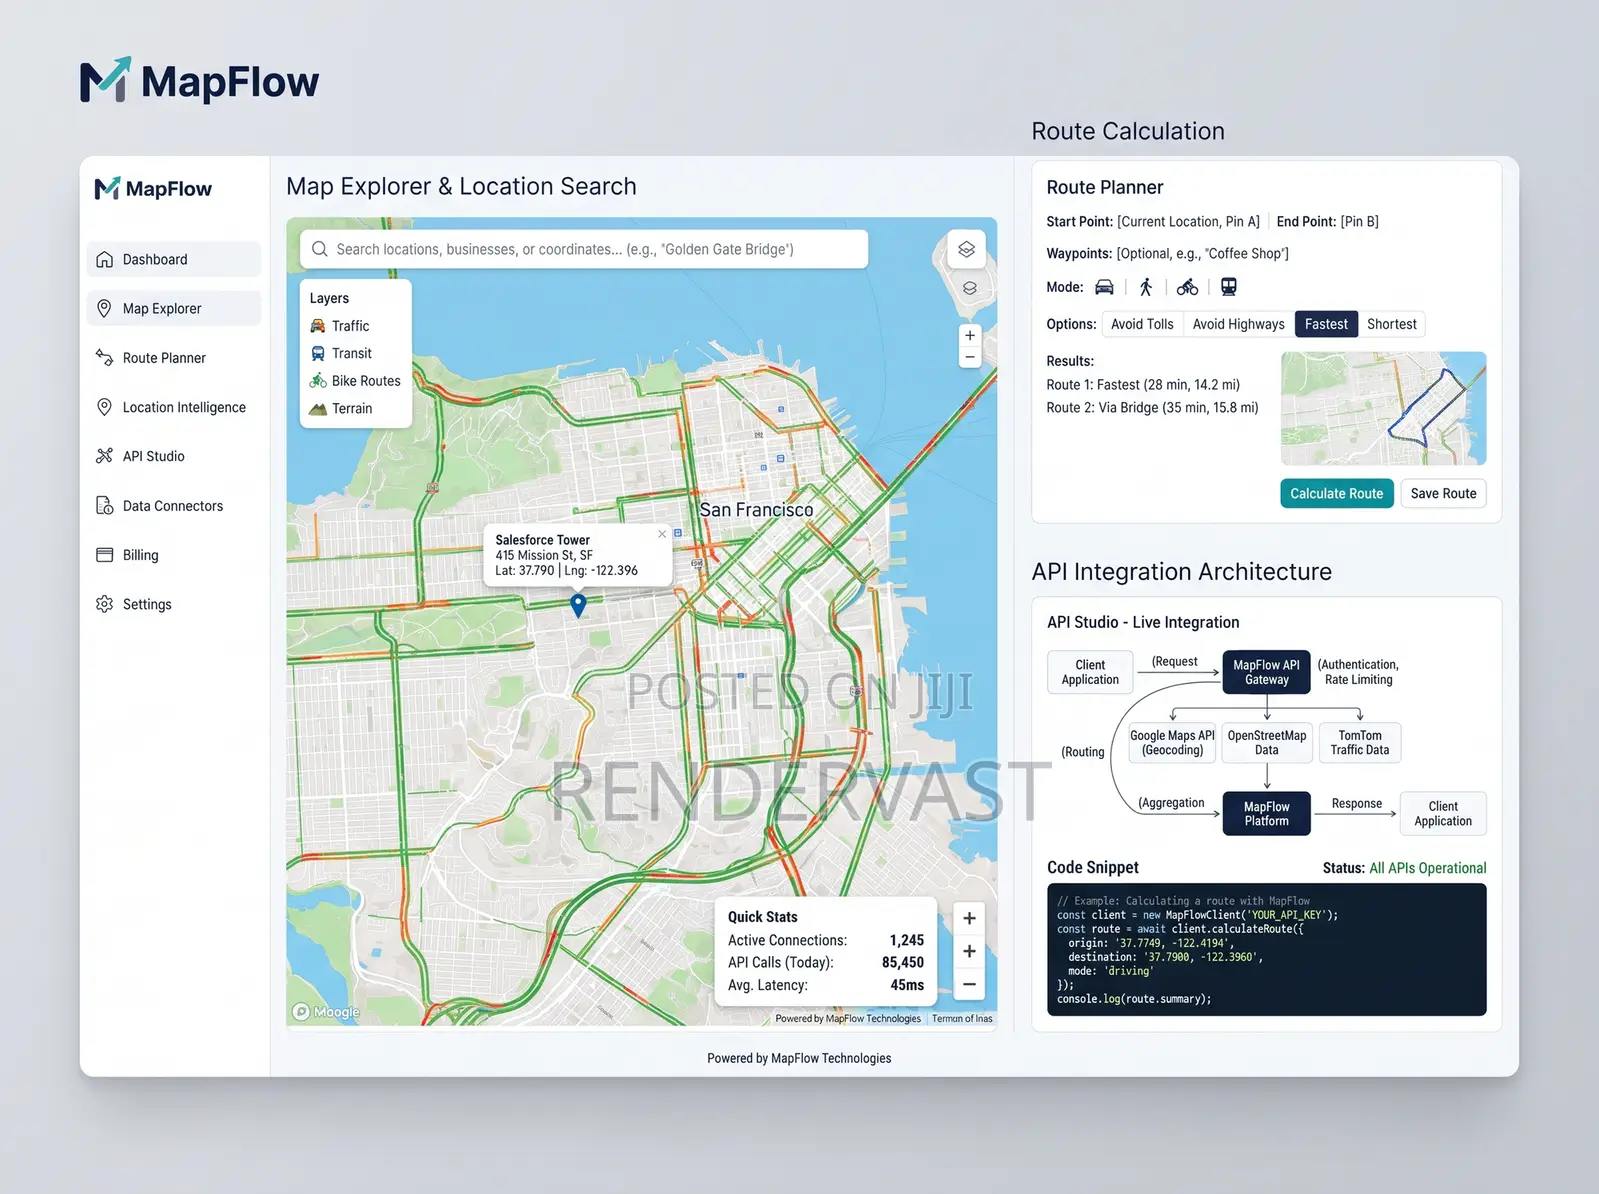
Task: Enable the Terrain layer
Action: click(341, 409)
